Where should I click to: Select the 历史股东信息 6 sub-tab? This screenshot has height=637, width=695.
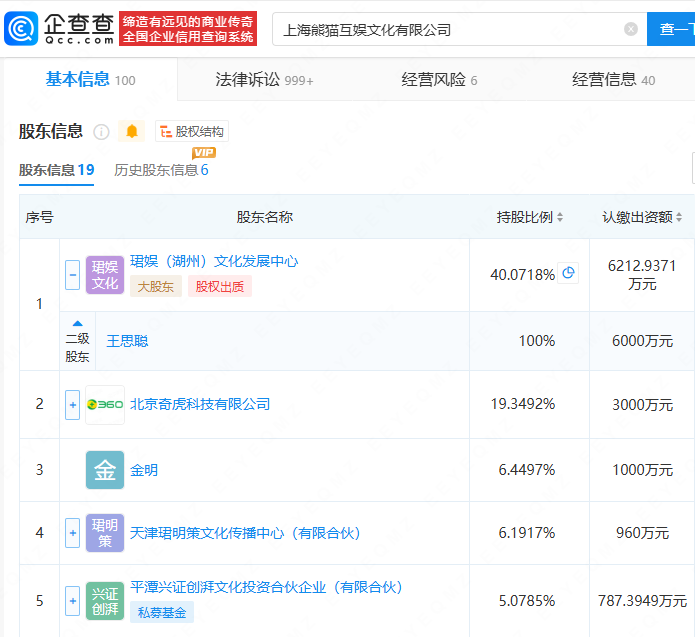coord(161,170)
